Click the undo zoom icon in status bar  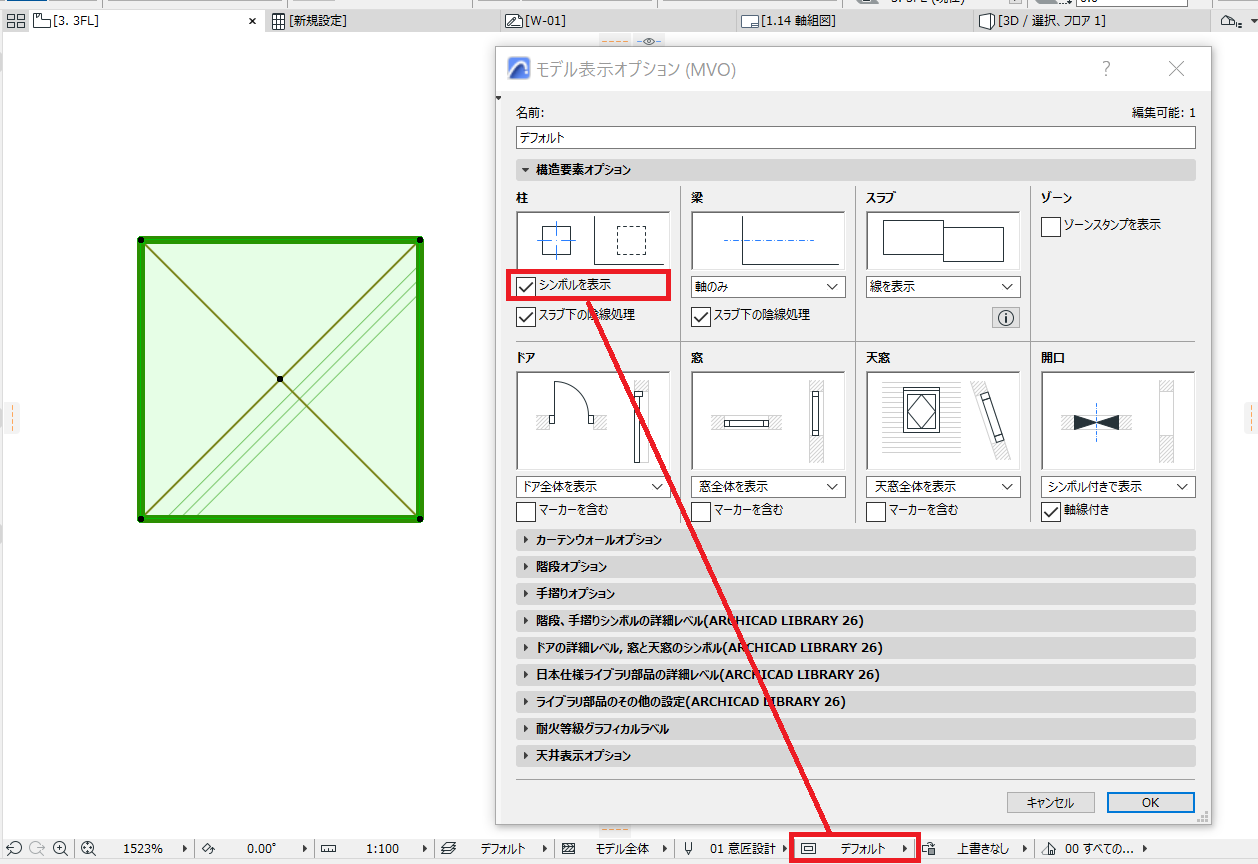(x=14, y=849)
